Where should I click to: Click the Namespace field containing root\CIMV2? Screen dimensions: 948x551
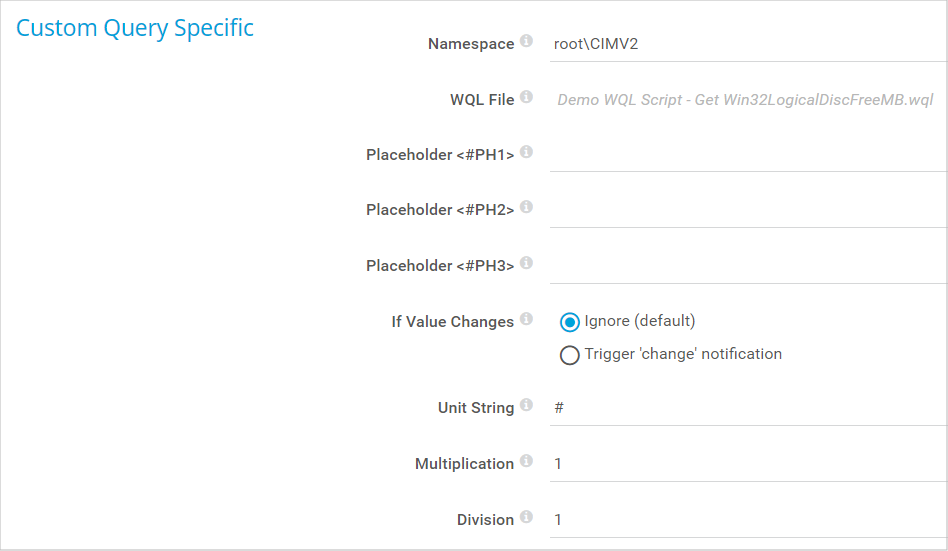point(746,44)
